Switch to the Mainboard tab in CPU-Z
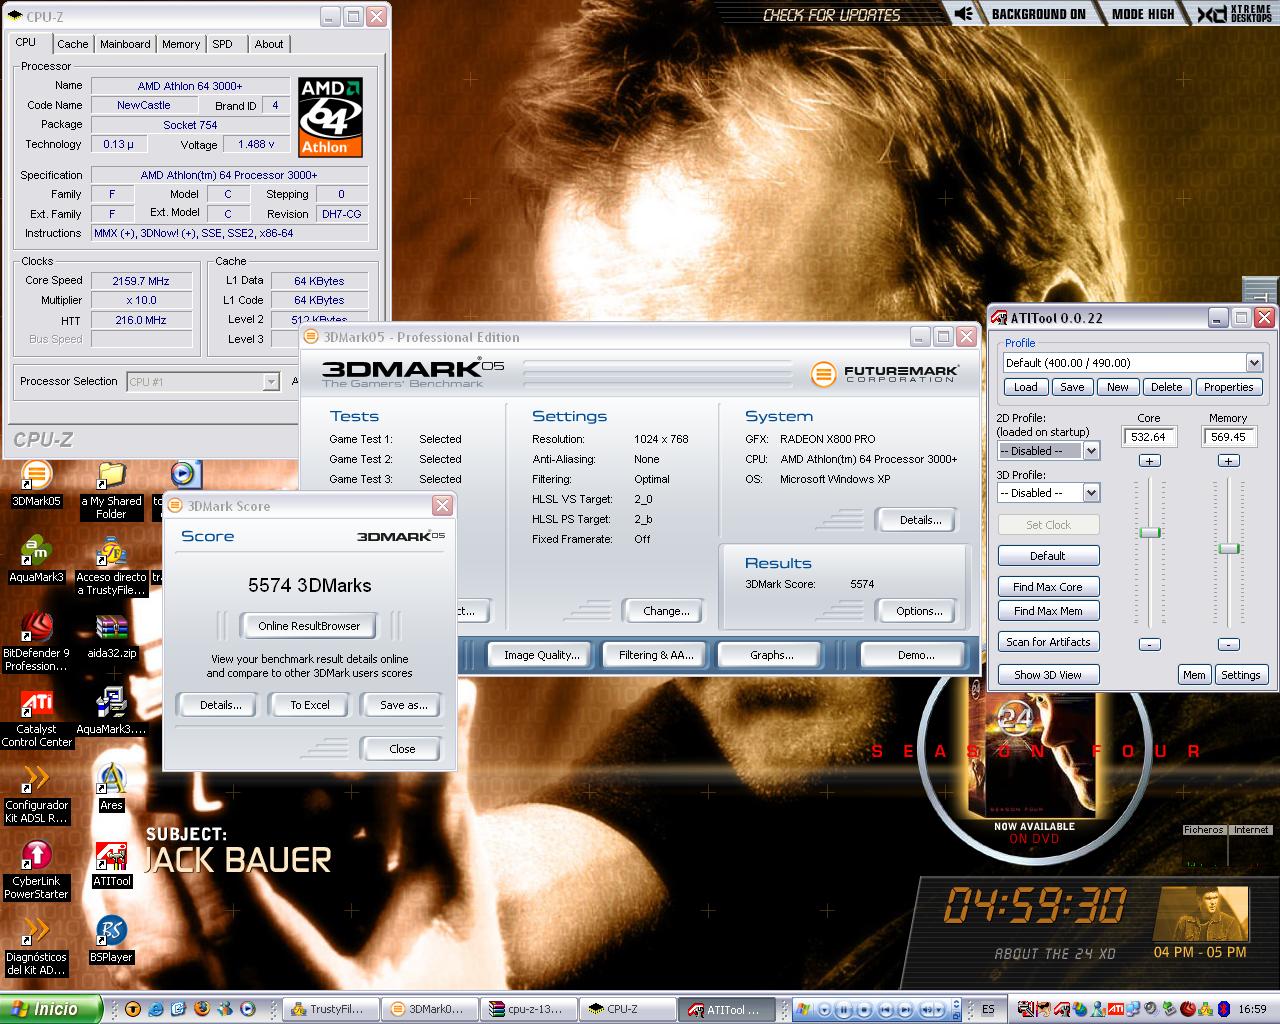 (x=125, y=44)
